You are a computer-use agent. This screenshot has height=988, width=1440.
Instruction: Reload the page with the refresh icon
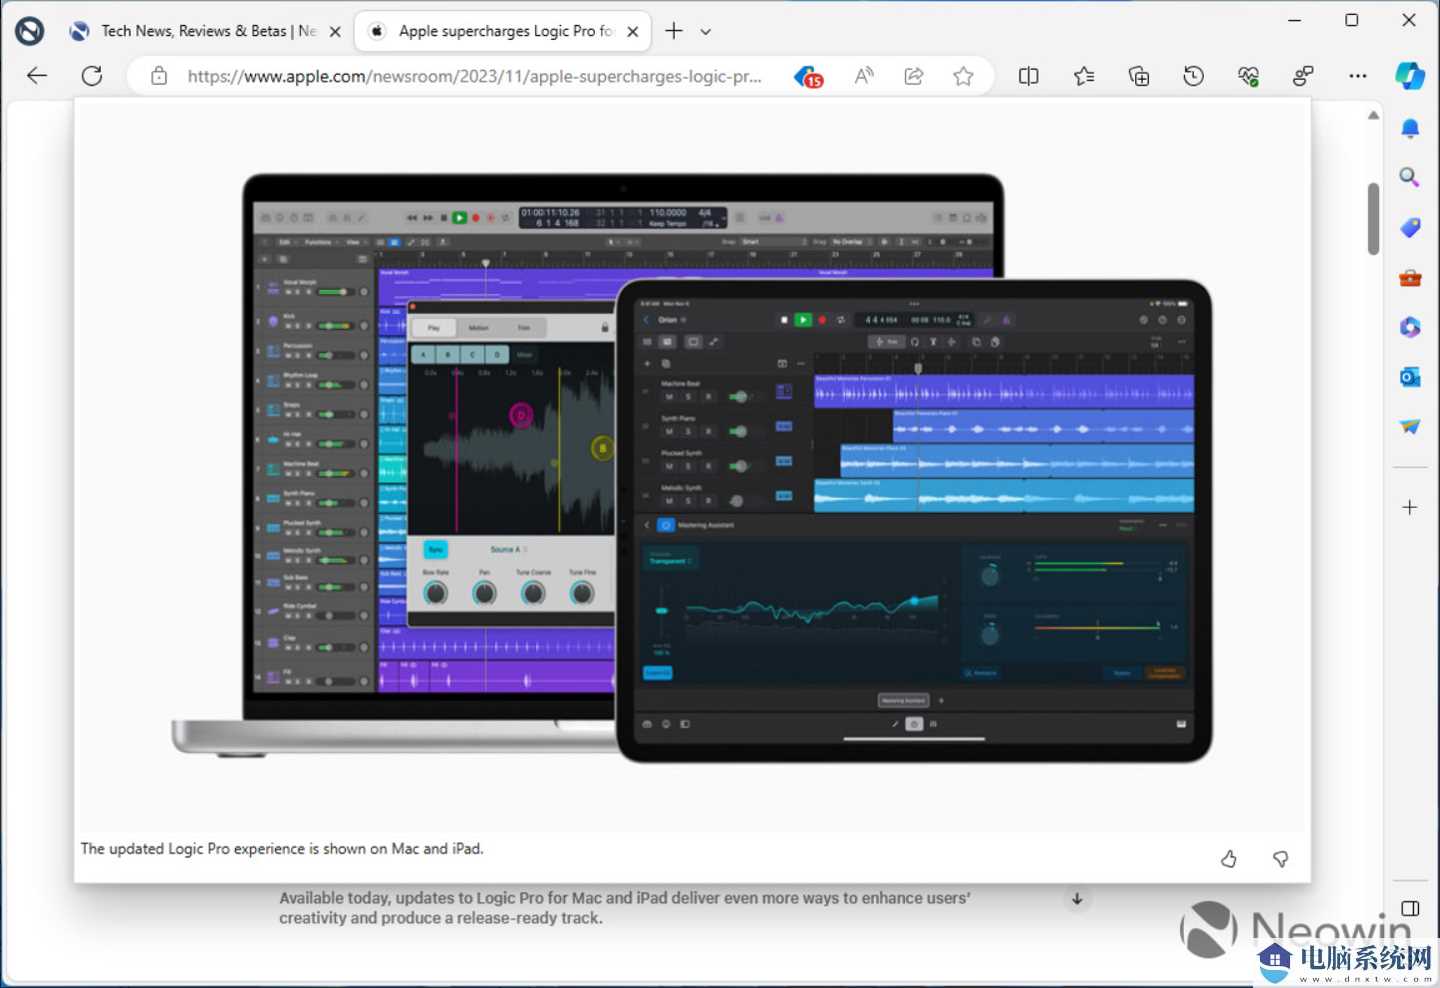92,76
